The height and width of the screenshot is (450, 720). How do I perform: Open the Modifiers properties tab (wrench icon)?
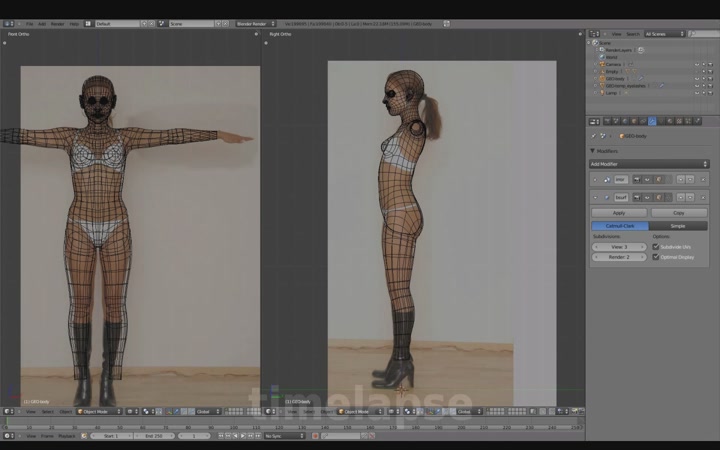click(652, 121)
